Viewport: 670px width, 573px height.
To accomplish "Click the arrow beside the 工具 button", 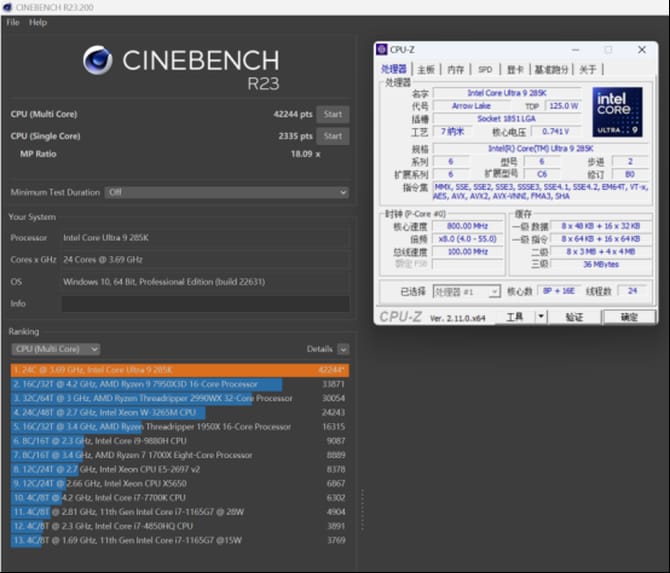I will (x=541, y=317).
